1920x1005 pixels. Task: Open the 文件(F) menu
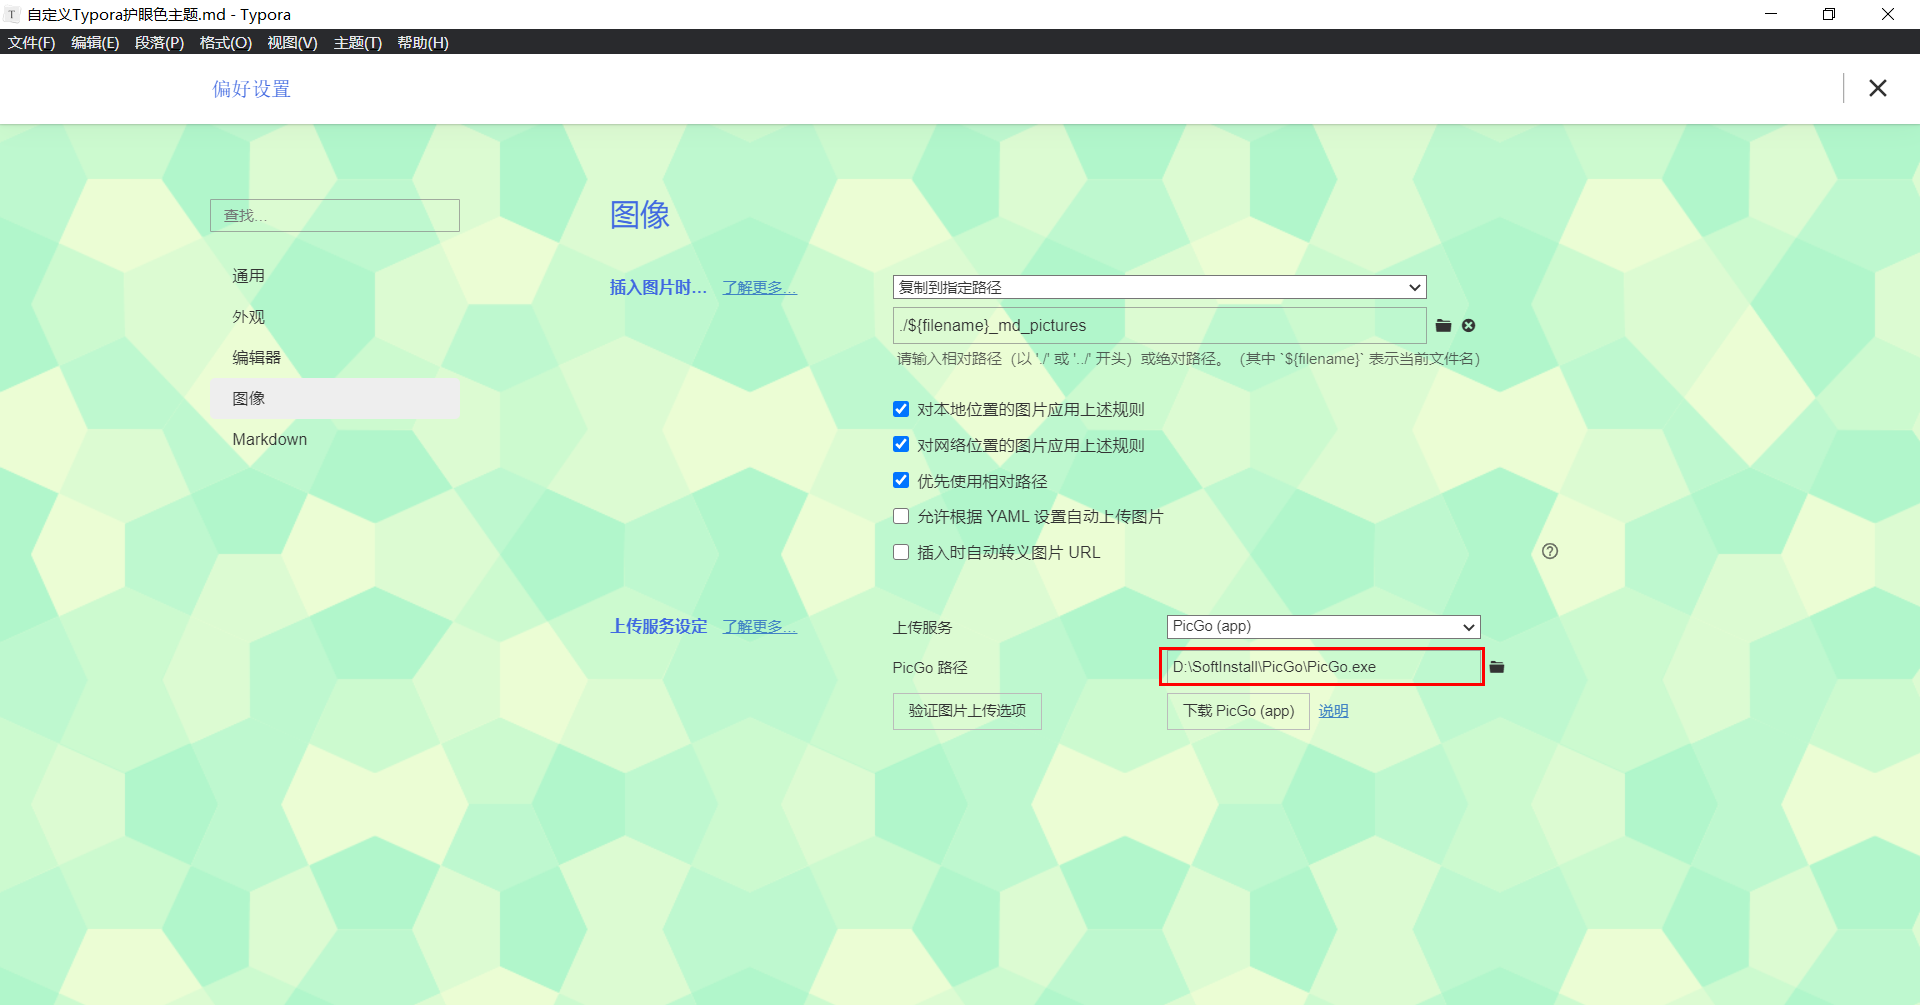(32, 42)
